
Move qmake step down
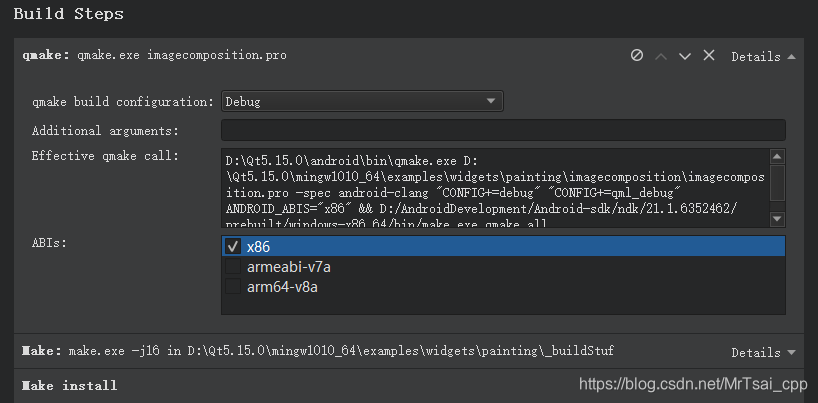click(685, 56)
